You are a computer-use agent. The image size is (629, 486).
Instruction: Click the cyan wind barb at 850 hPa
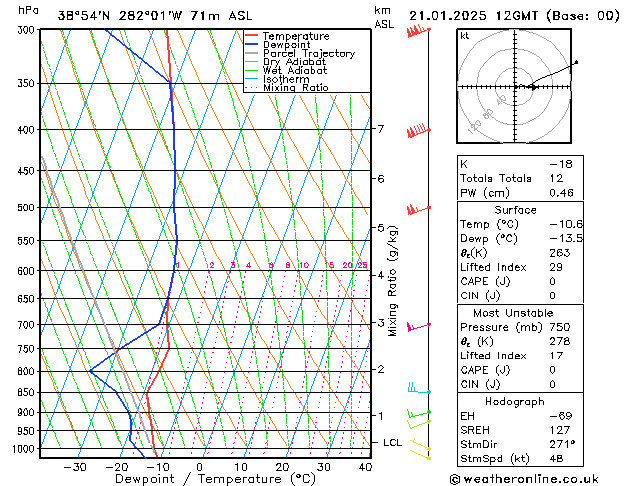[419, 388]
